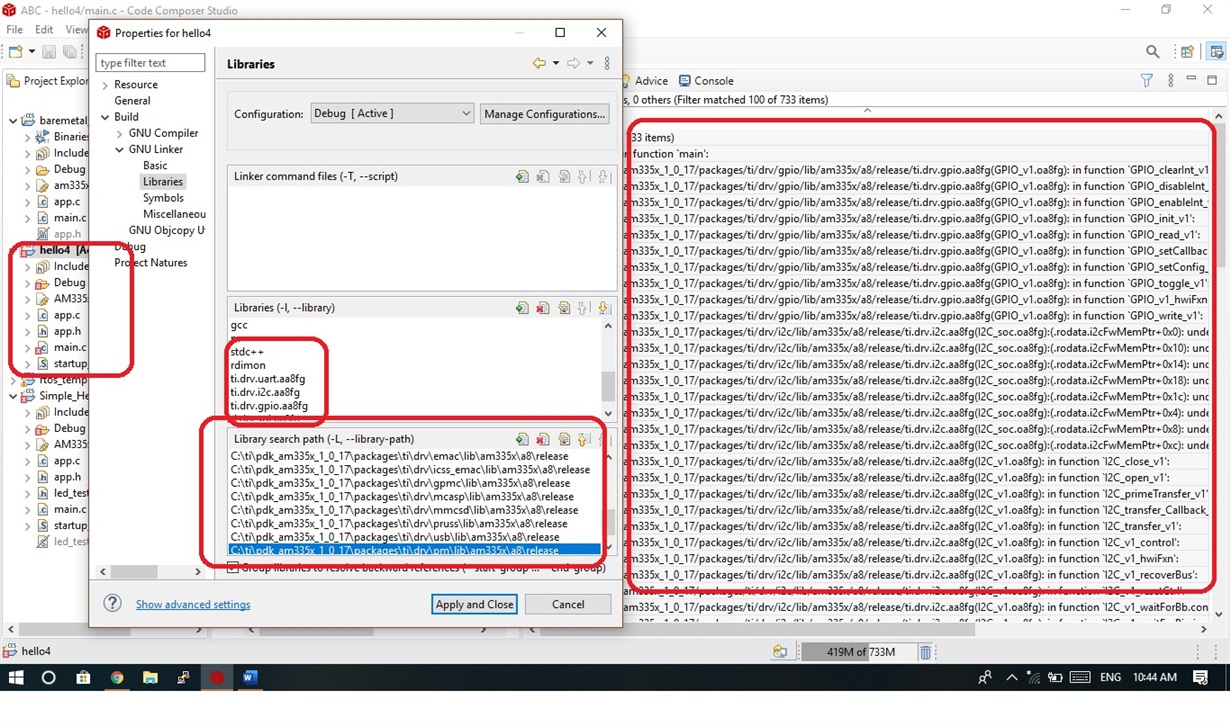
Task: Add a new library to Libraries list
Action: pos(522,308)
